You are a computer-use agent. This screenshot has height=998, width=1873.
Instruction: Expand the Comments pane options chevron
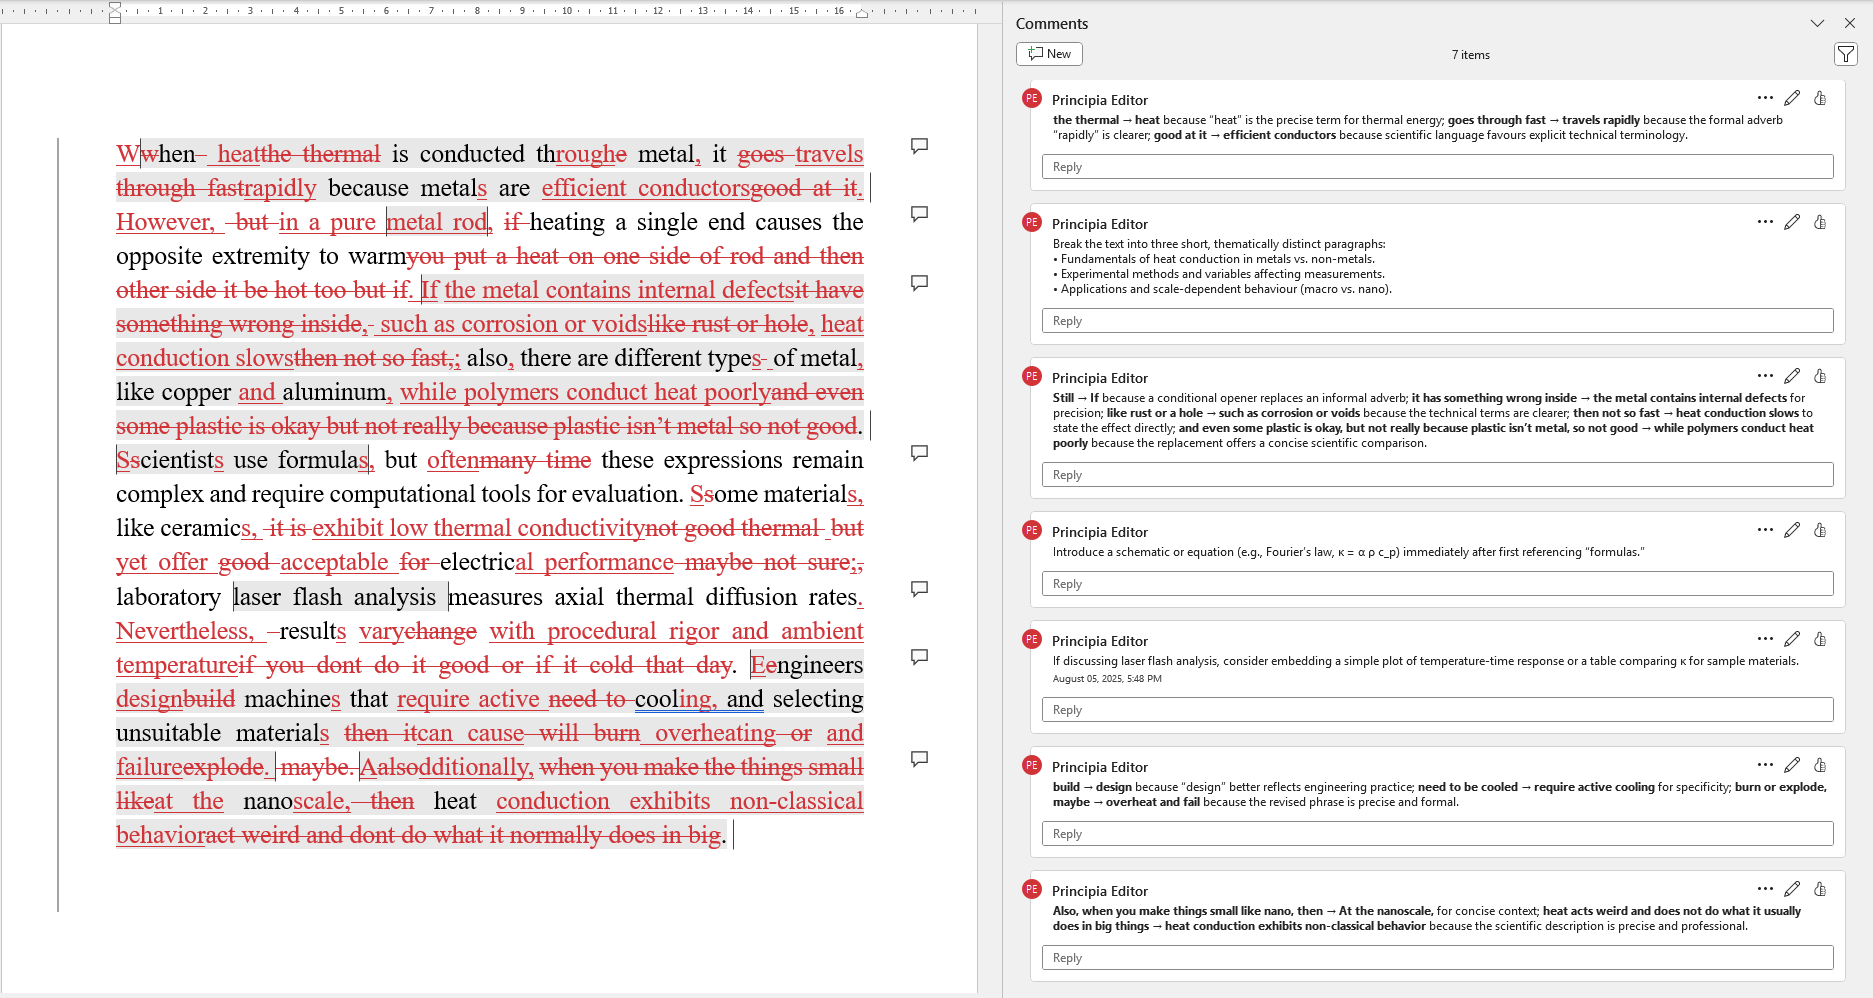tap(1817, 23)
